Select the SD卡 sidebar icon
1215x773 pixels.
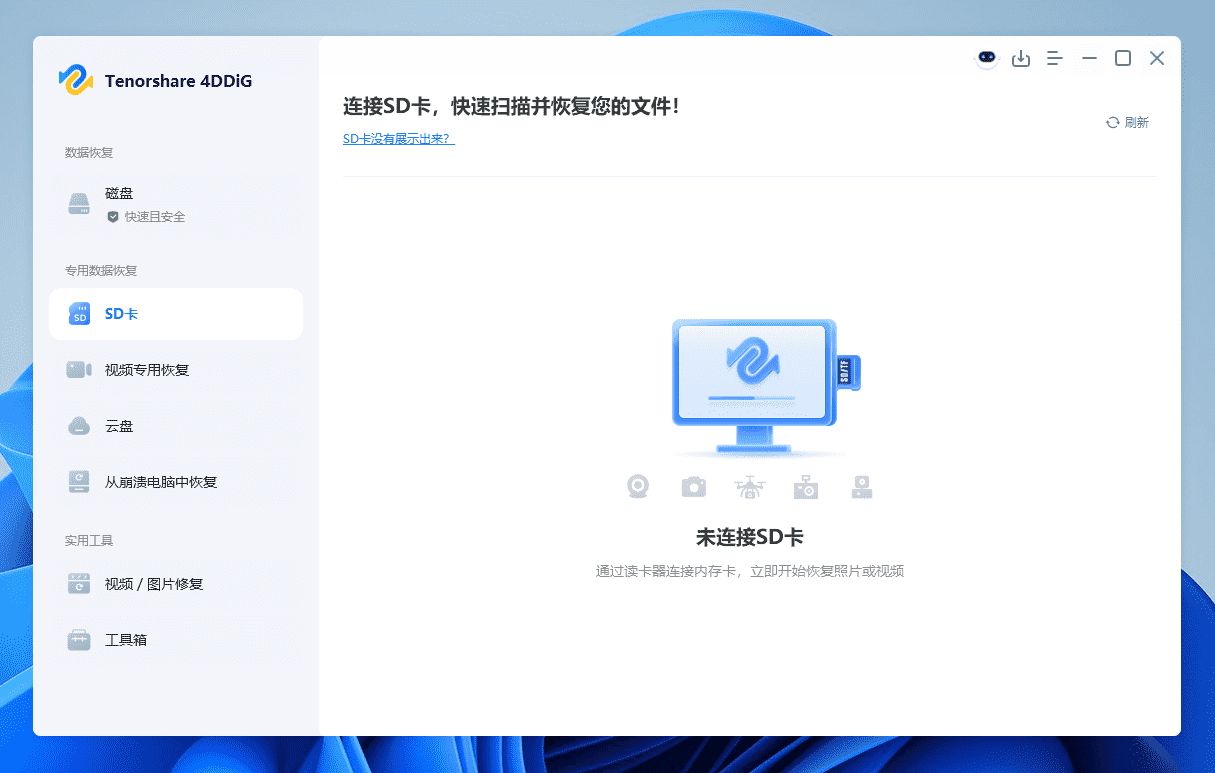[79, 313]
